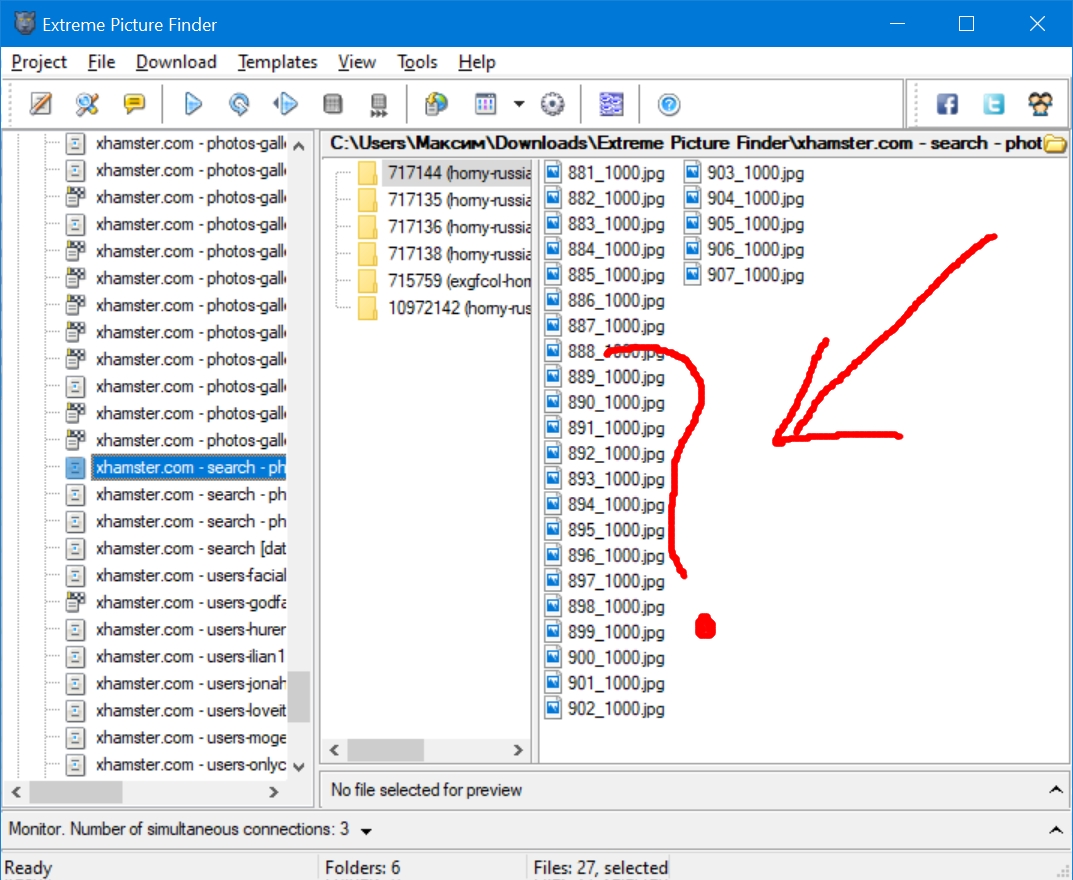Start download with the blue play icon
This screenshot has height=880, width=1073.
point(193,104)
